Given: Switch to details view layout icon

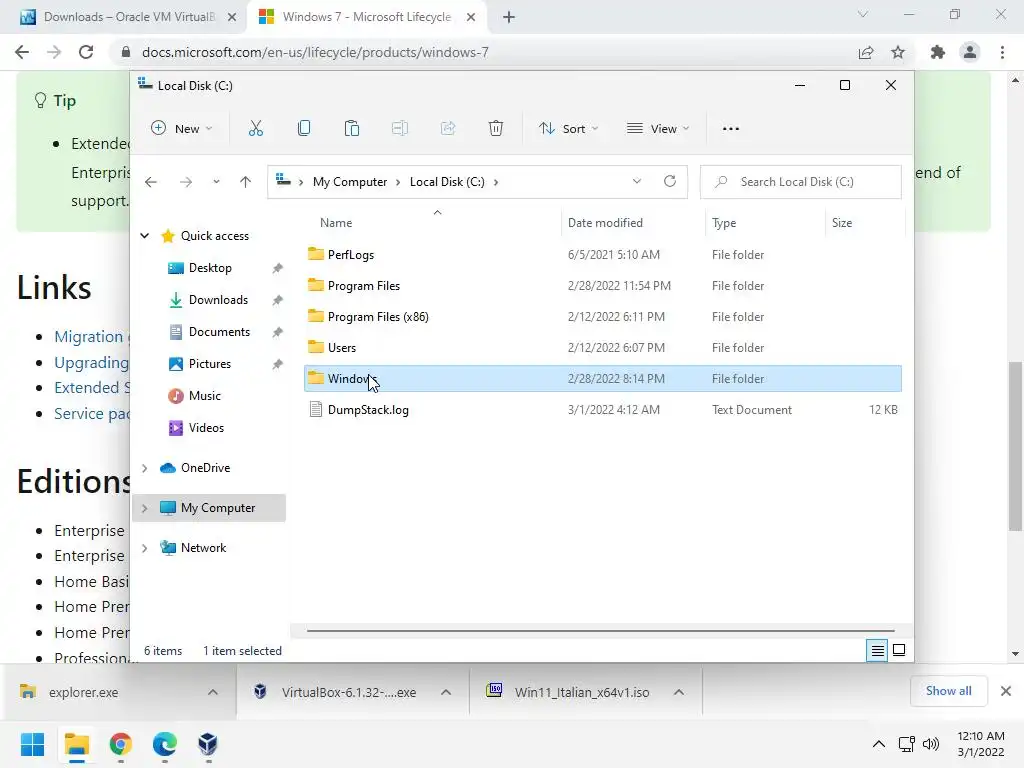Looking at the screenshot, I should point(877,650).
